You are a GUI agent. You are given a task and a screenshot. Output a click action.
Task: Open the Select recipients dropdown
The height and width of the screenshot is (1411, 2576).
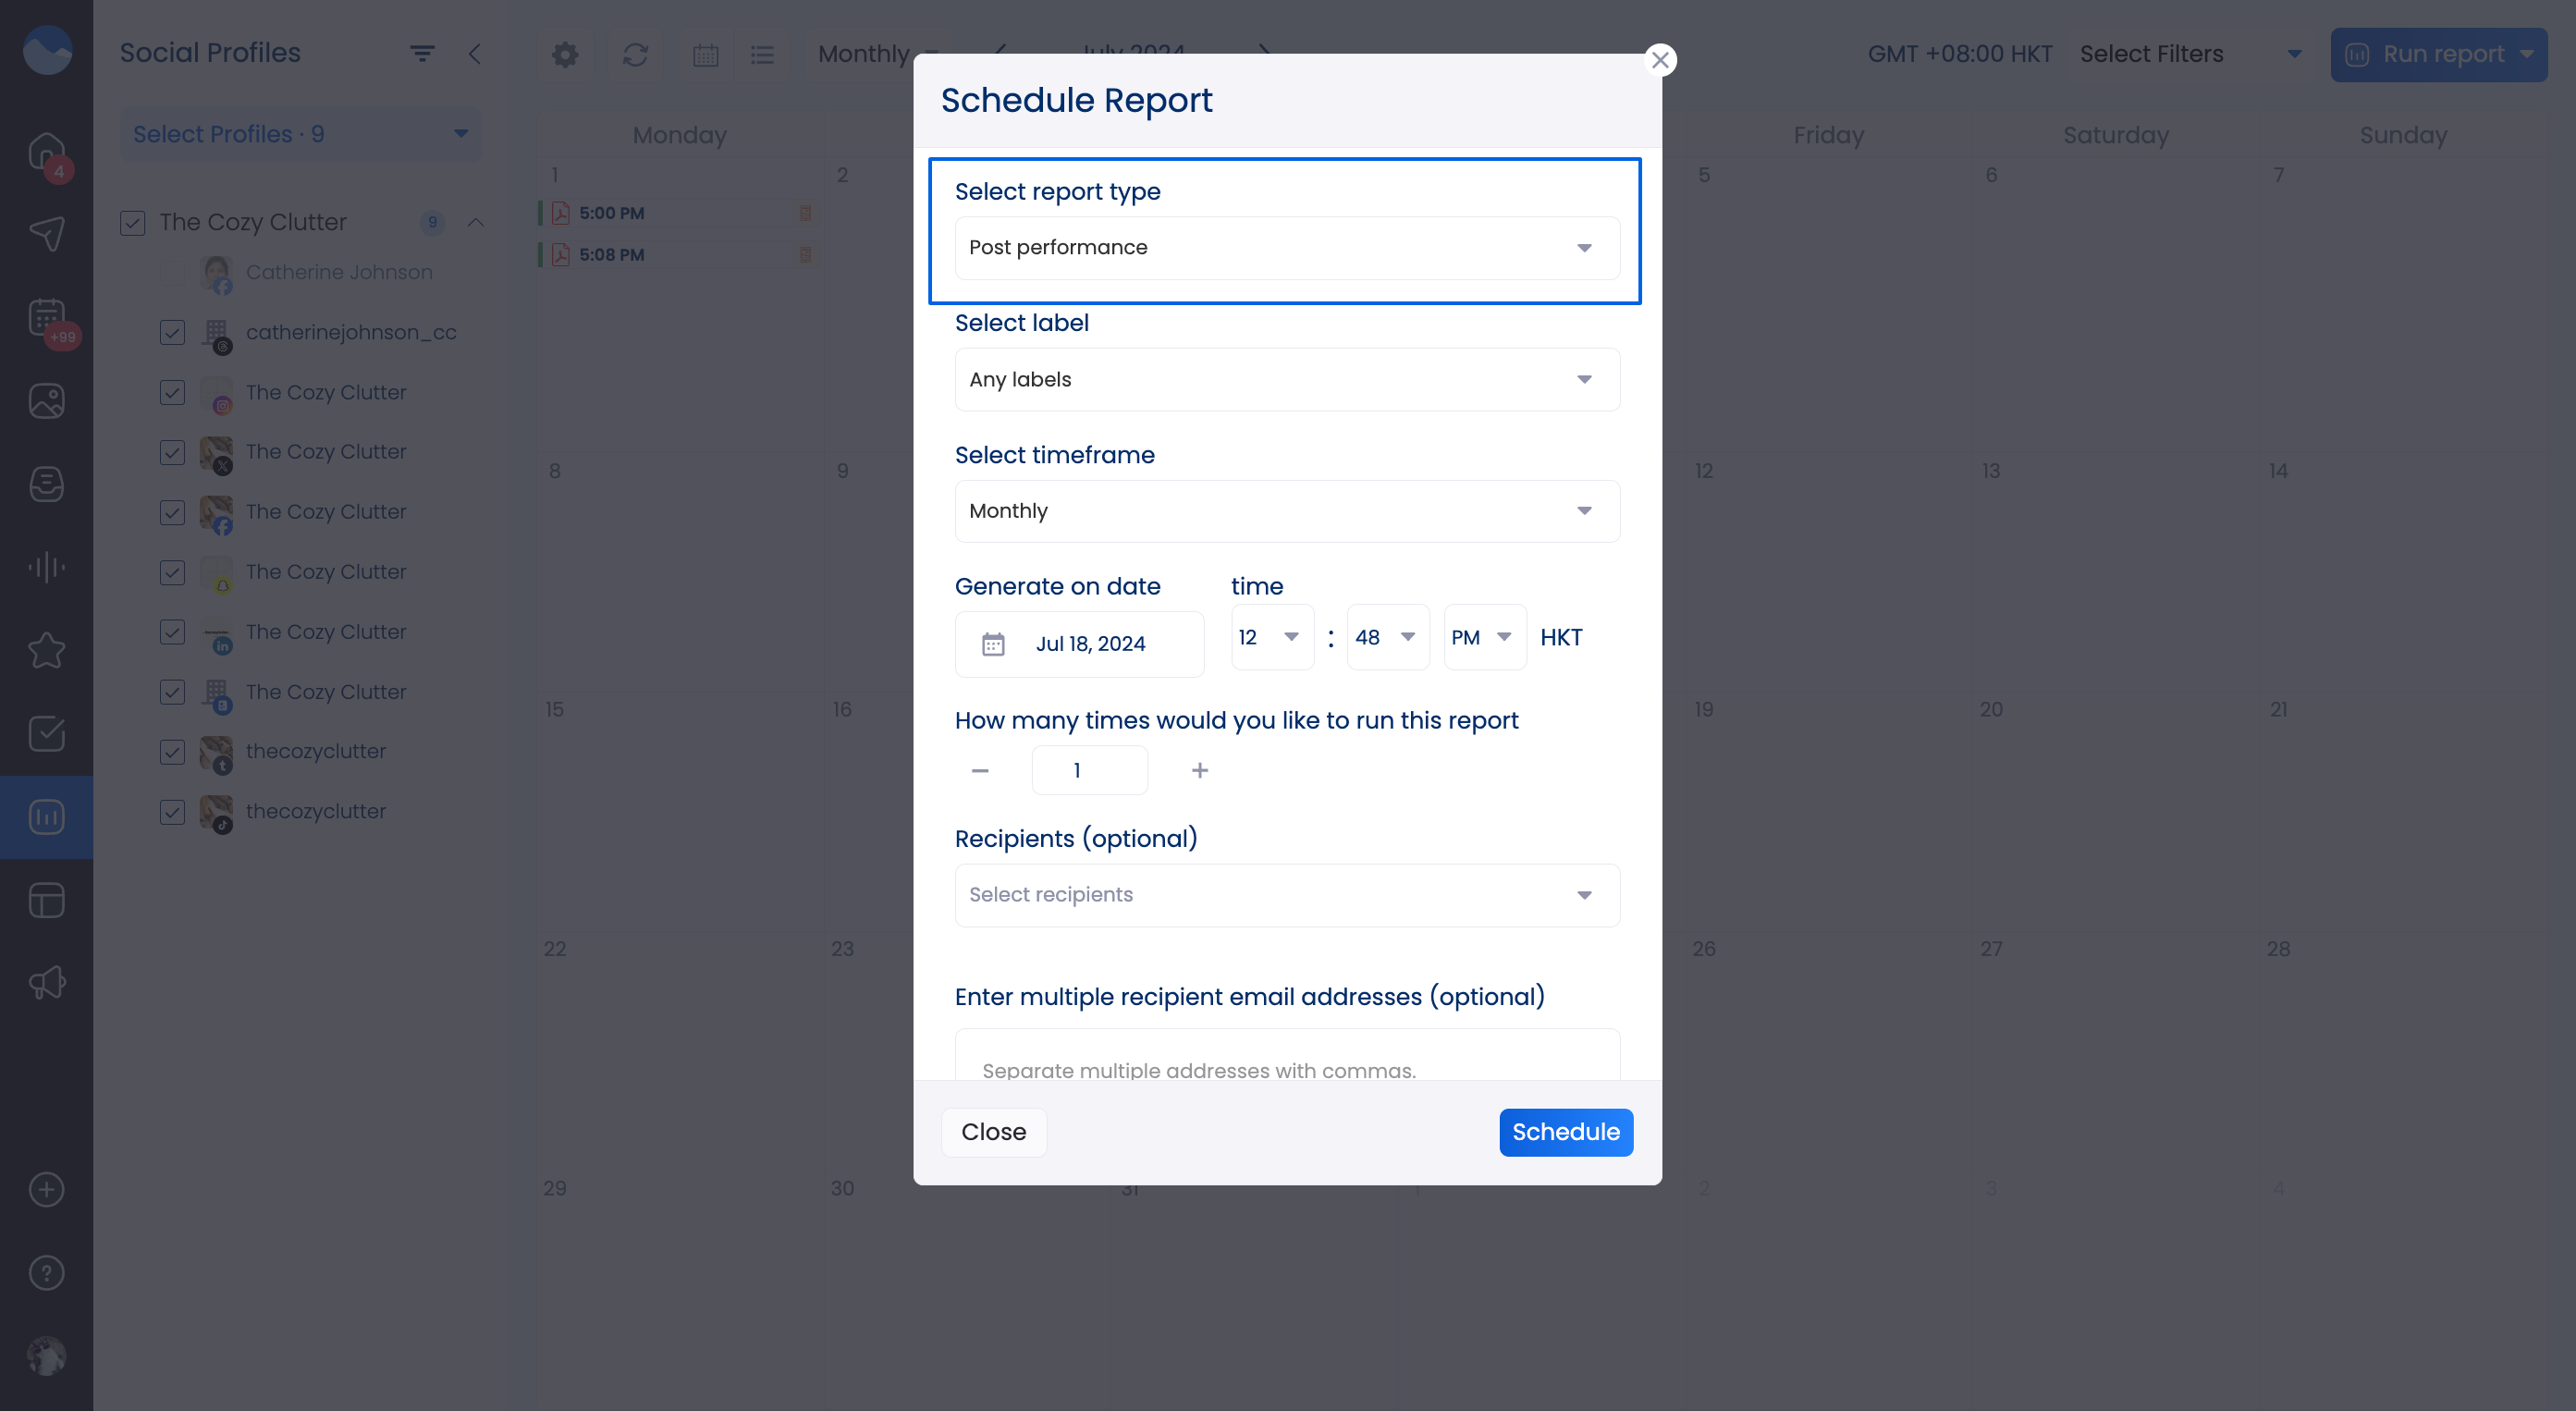coord(1286,895)
